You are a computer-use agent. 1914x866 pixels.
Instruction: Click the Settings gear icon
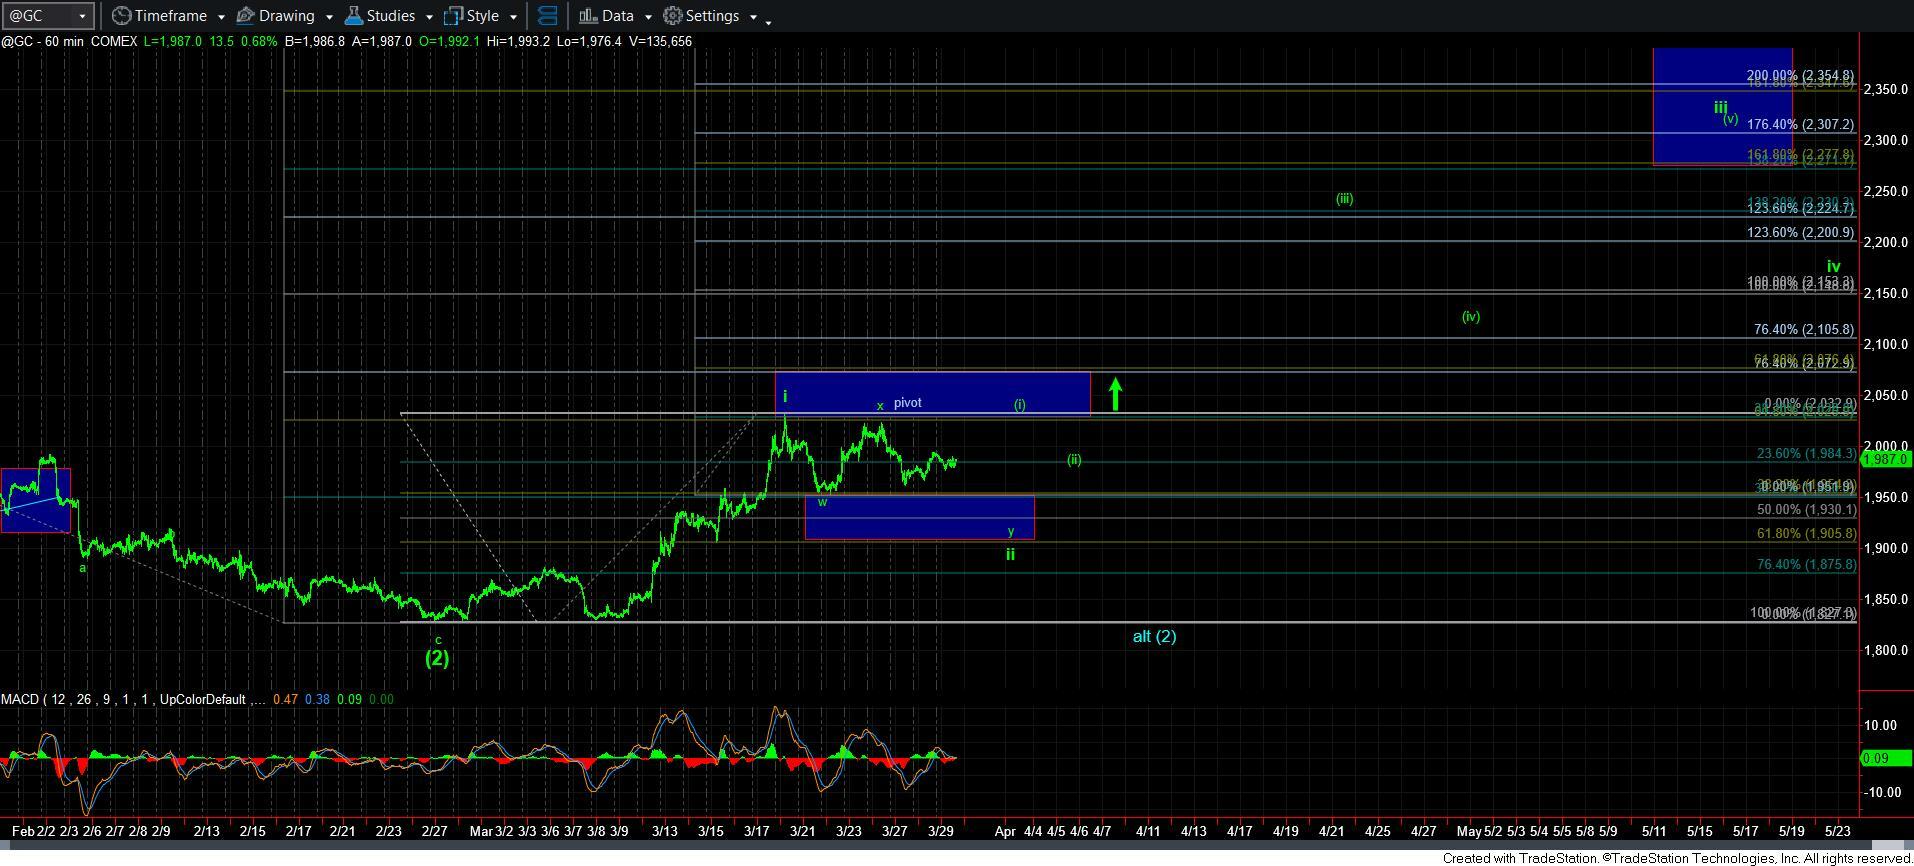click(x=673, y=16)
